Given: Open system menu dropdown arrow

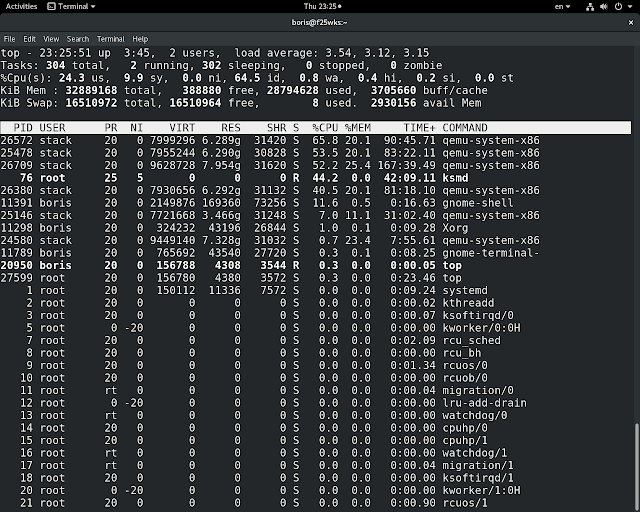Looking at the screenshot, I should tap(630, 7).
